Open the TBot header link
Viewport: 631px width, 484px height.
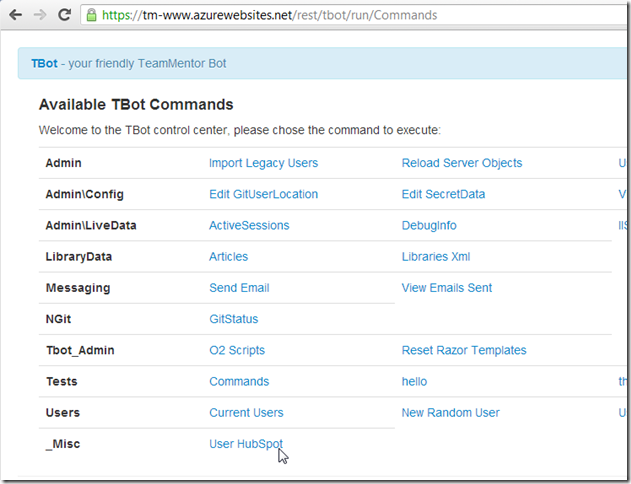(44, 64)
